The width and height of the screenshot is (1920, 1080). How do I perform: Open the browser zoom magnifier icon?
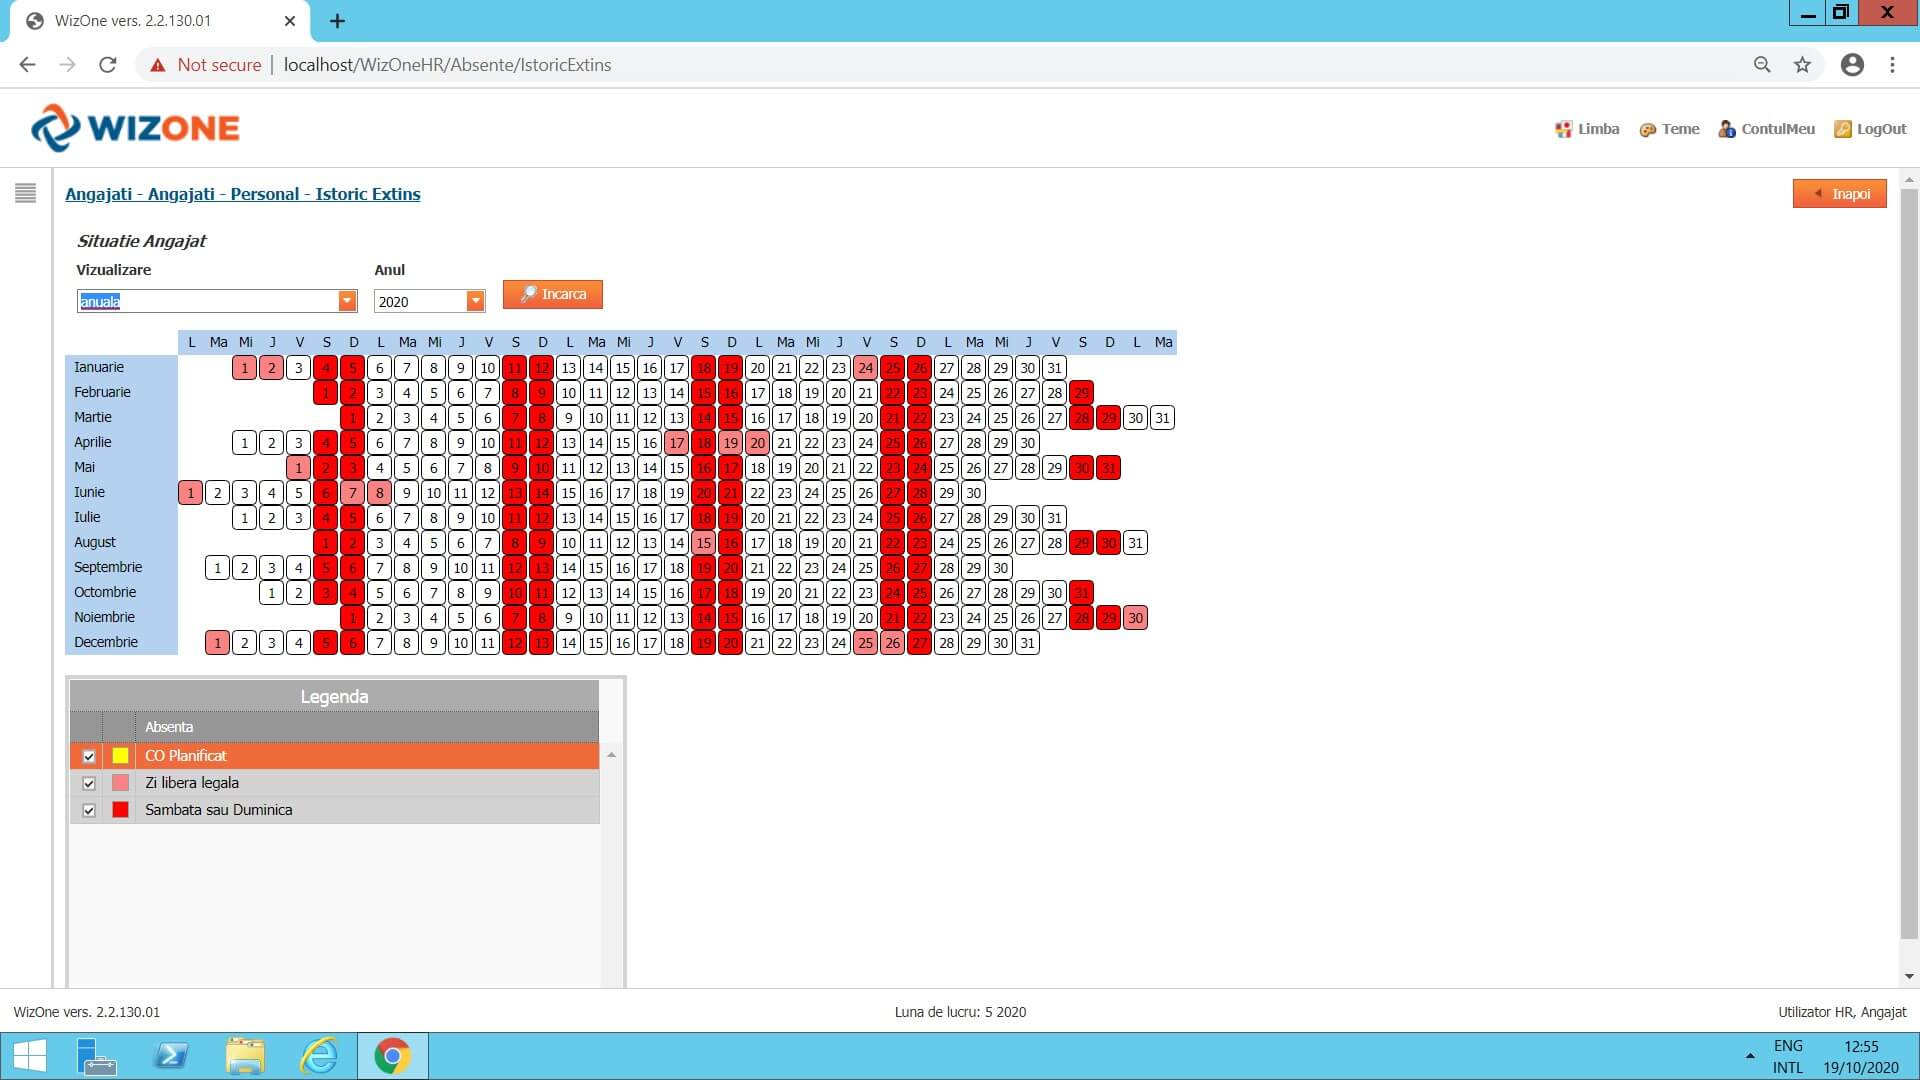click(1762, 65)
